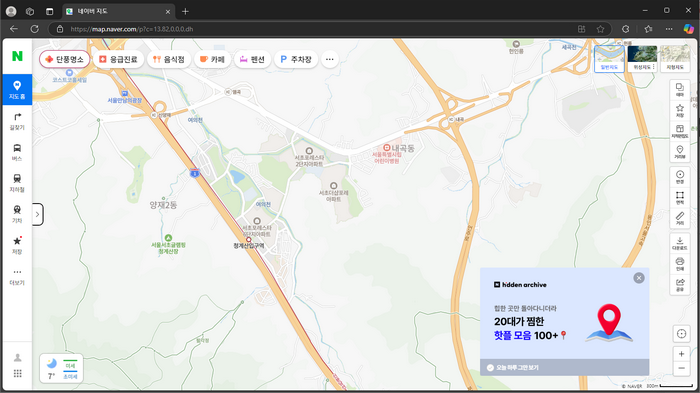This screenshot has height=393, width=700.
Task: Select the 버스 bus icon in sidebar
Action: (x=17, y=152)
